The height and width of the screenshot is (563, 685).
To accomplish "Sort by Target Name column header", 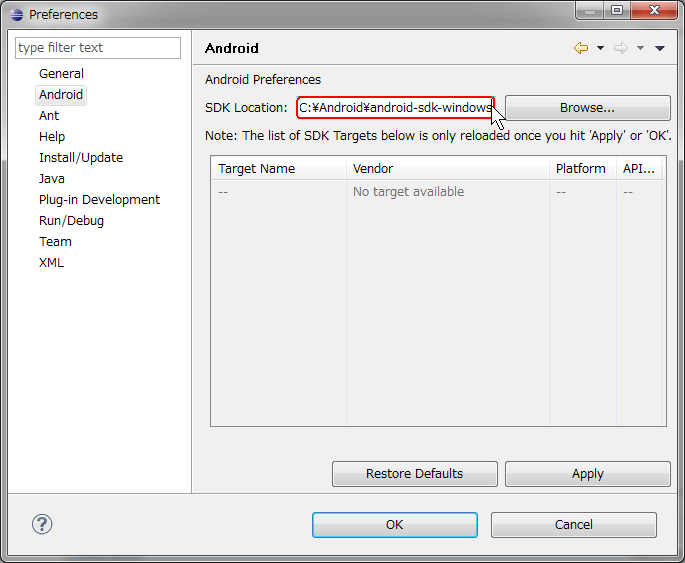I will pos(279,169).
